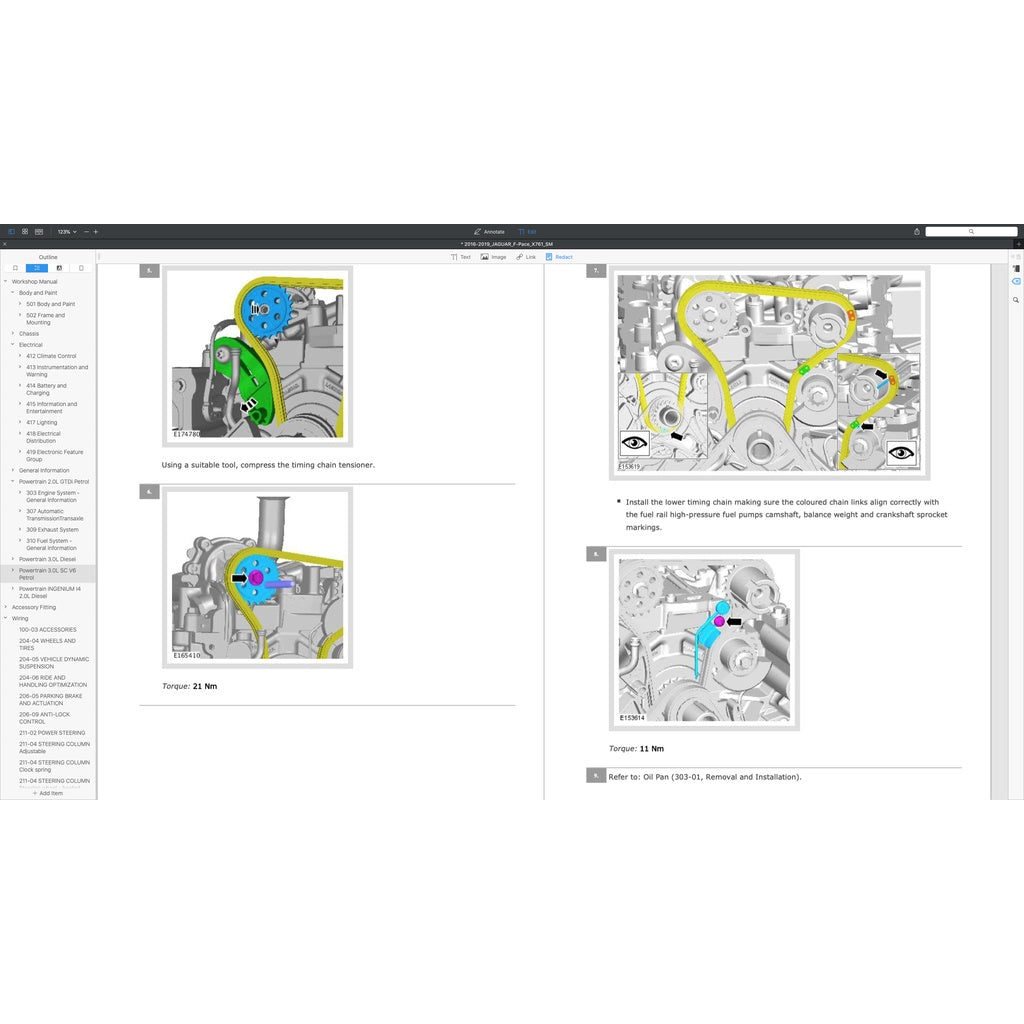Switch to Edit mode

click(527, 231)
